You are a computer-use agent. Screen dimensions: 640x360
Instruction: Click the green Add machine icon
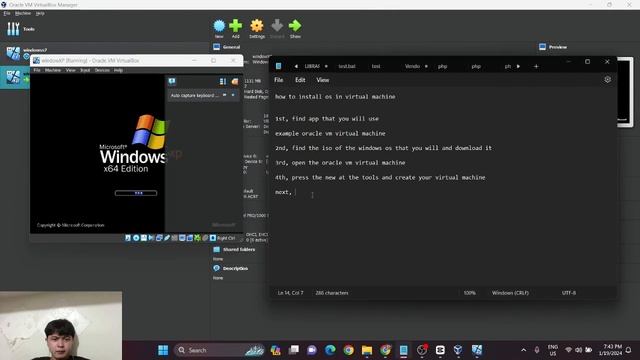(236, 27)
